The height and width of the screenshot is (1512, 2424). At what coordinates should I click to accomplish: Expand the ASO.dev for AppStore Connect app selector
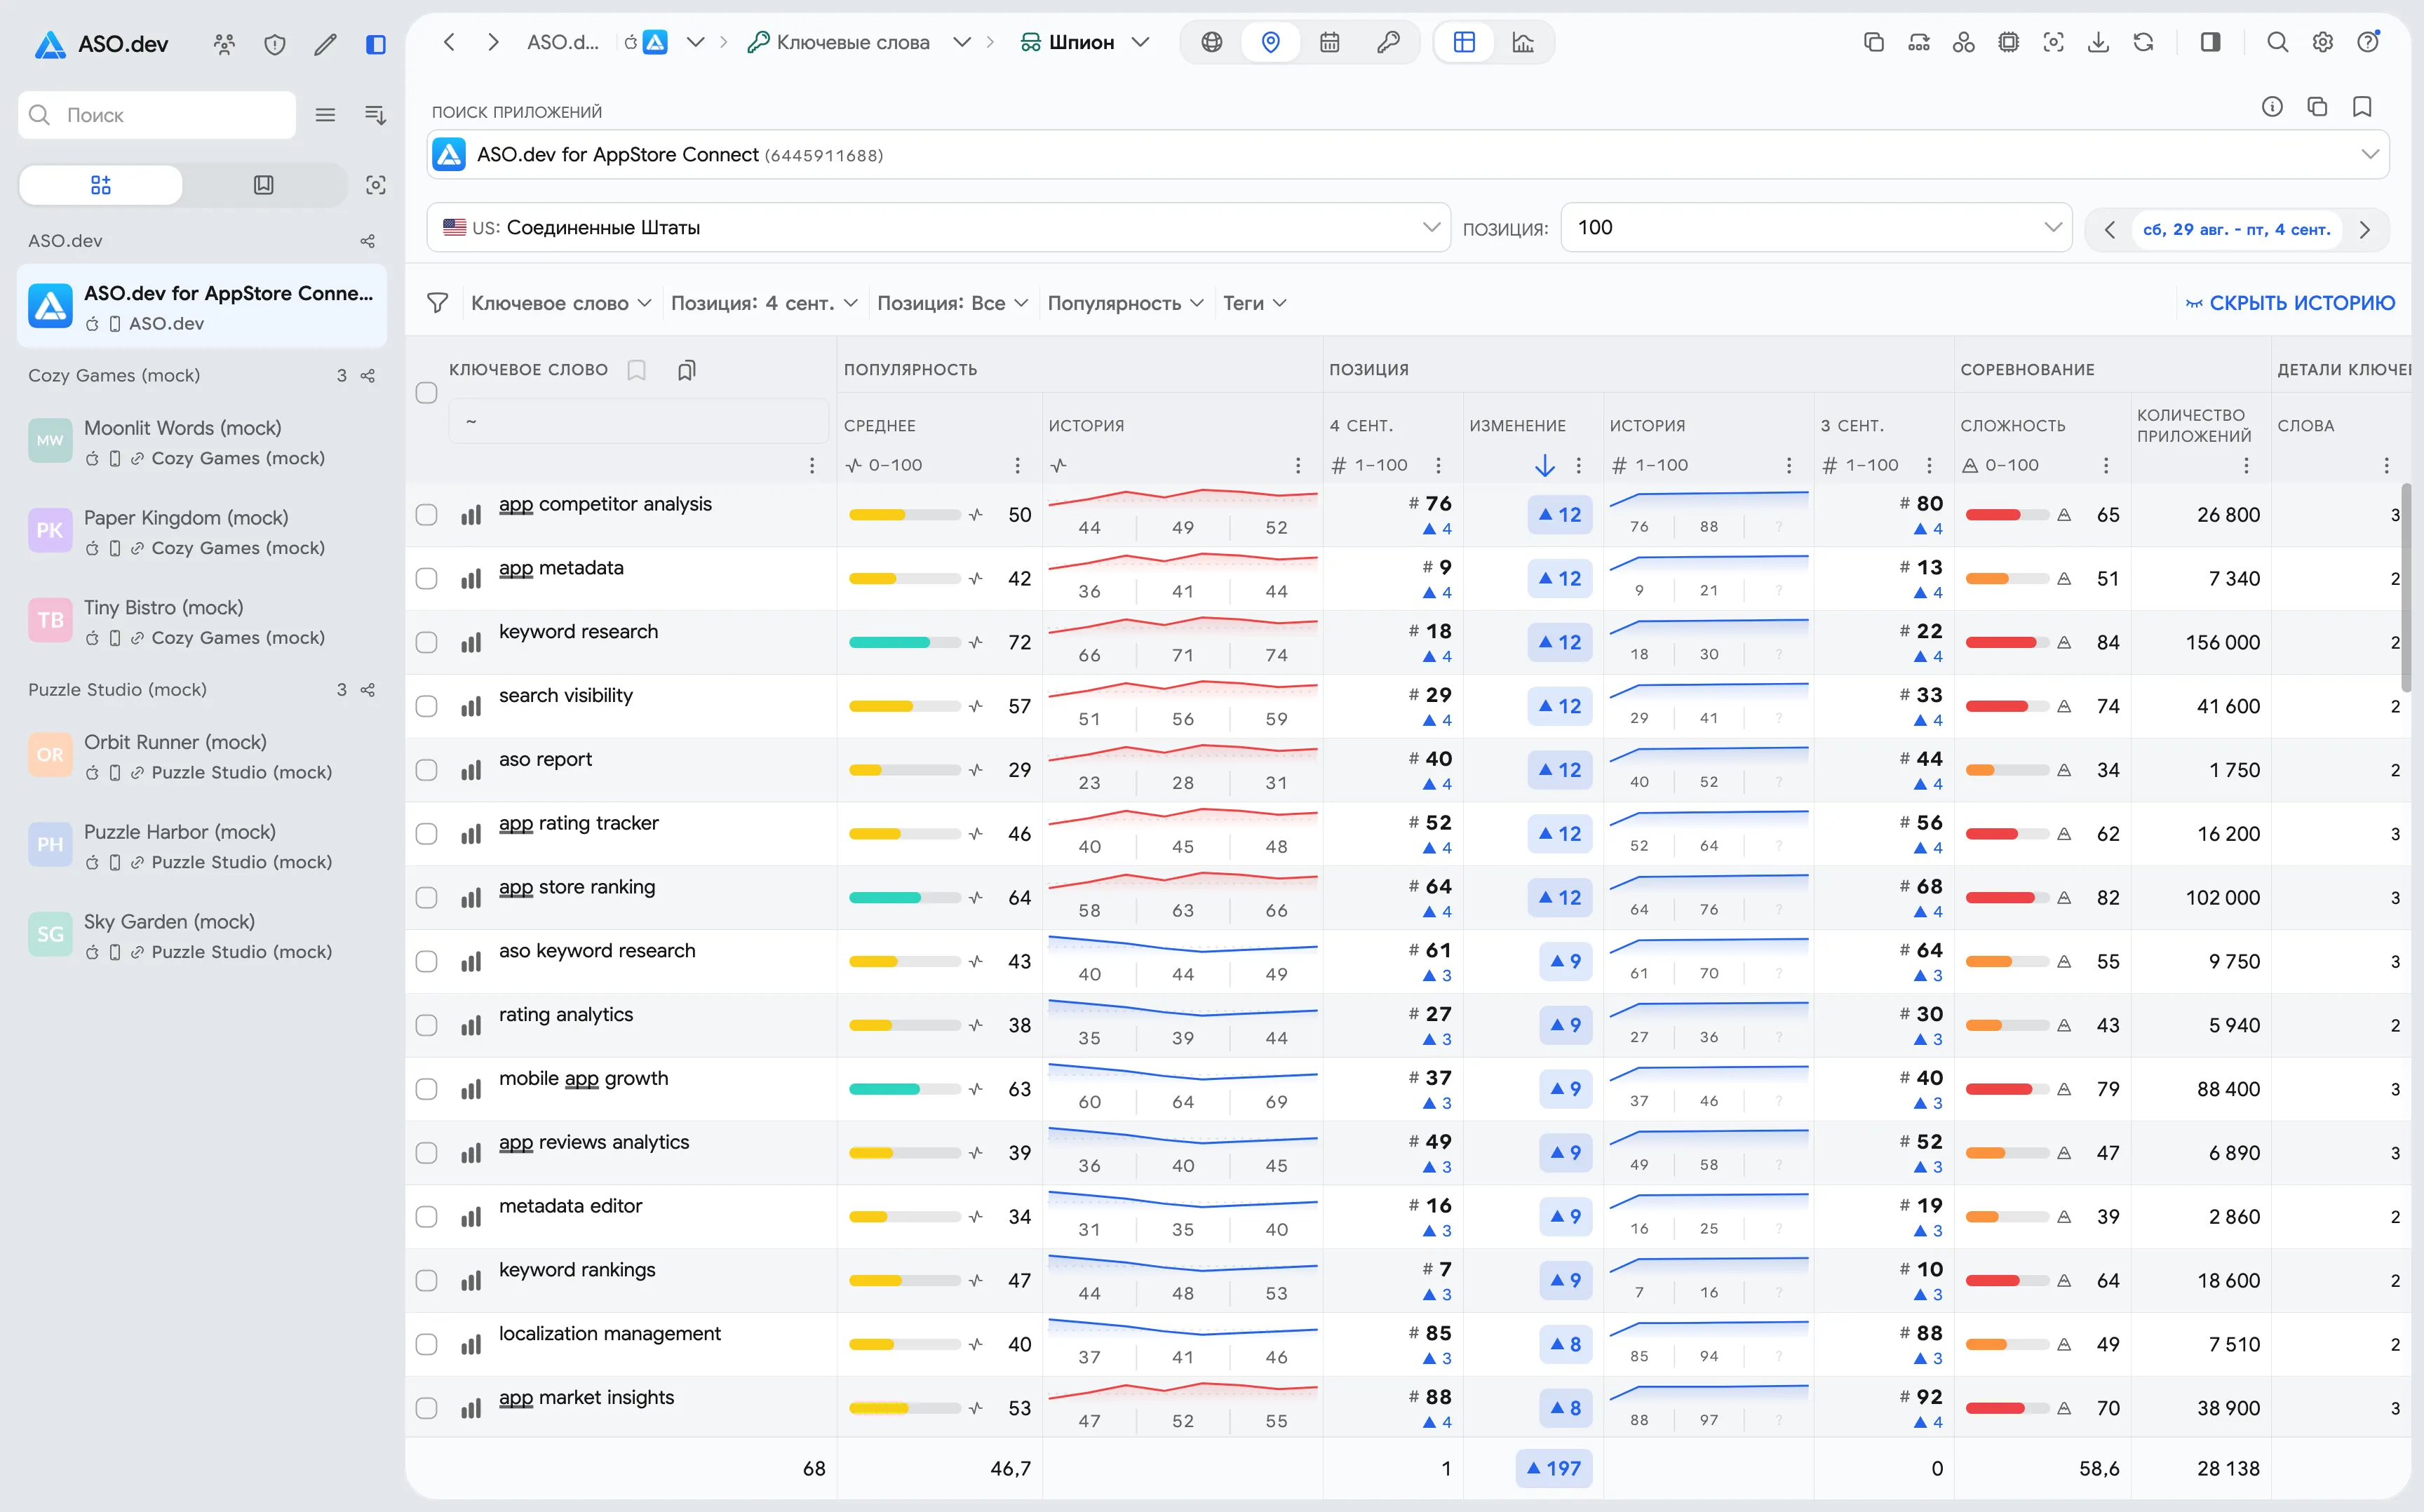pos(1407,155)
